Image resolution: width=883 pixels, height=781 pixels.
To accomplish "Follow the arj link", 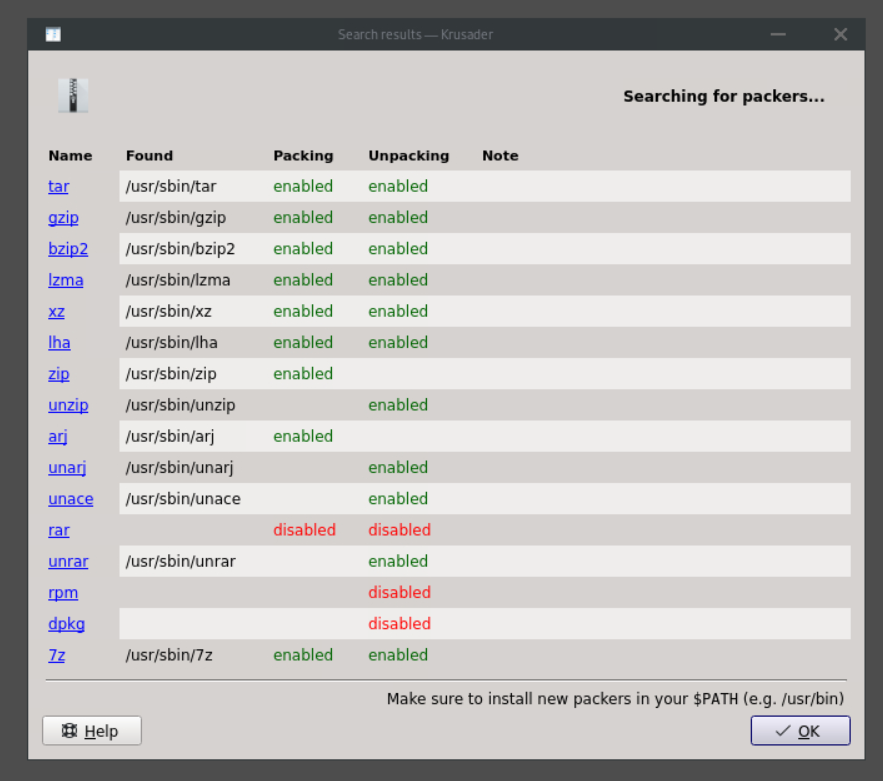I will pyautogui.click(x=57, y=436).
